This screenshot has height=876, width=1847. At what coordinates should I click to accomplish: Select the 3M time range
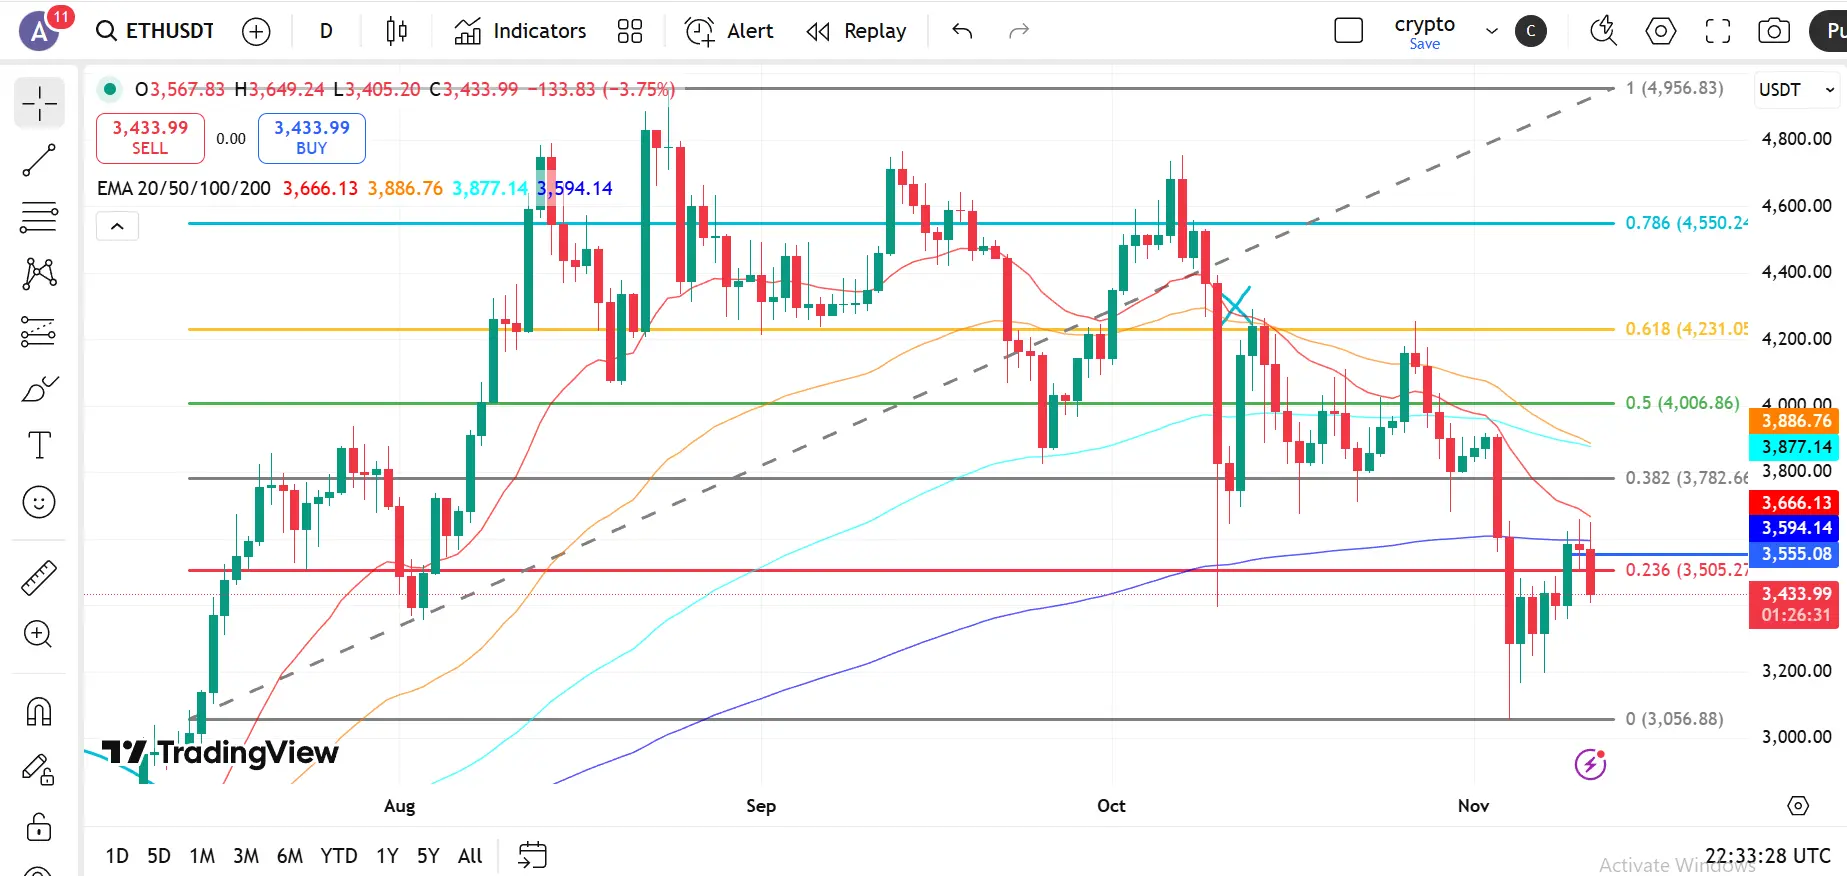(x=246, y=856)
